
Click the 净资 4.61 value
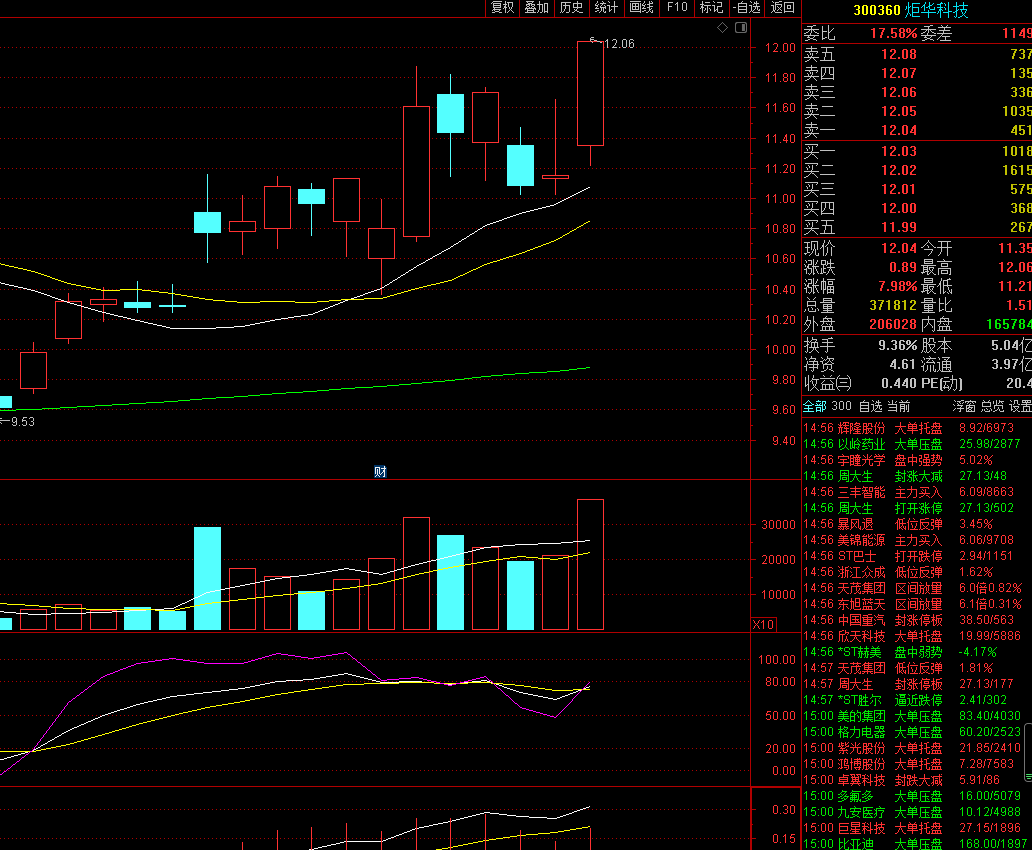[x=902, y=364]
